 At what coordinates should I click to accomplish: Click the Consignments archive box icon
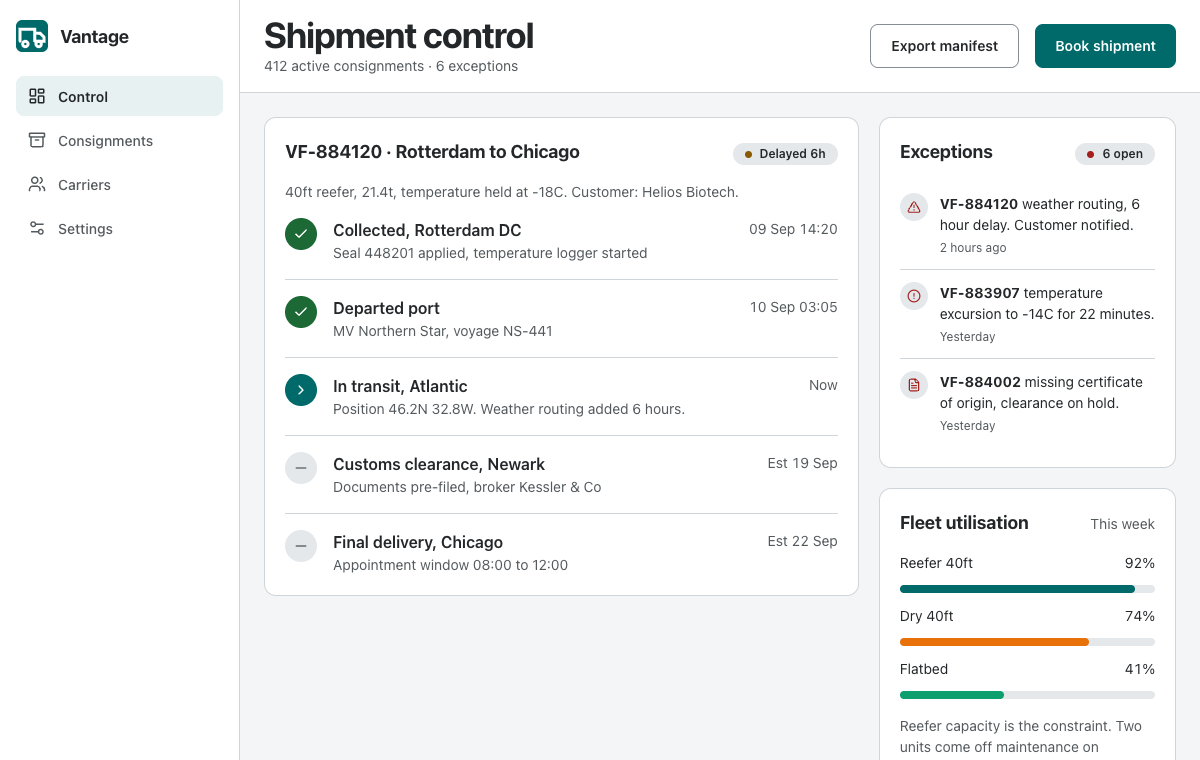37,140
